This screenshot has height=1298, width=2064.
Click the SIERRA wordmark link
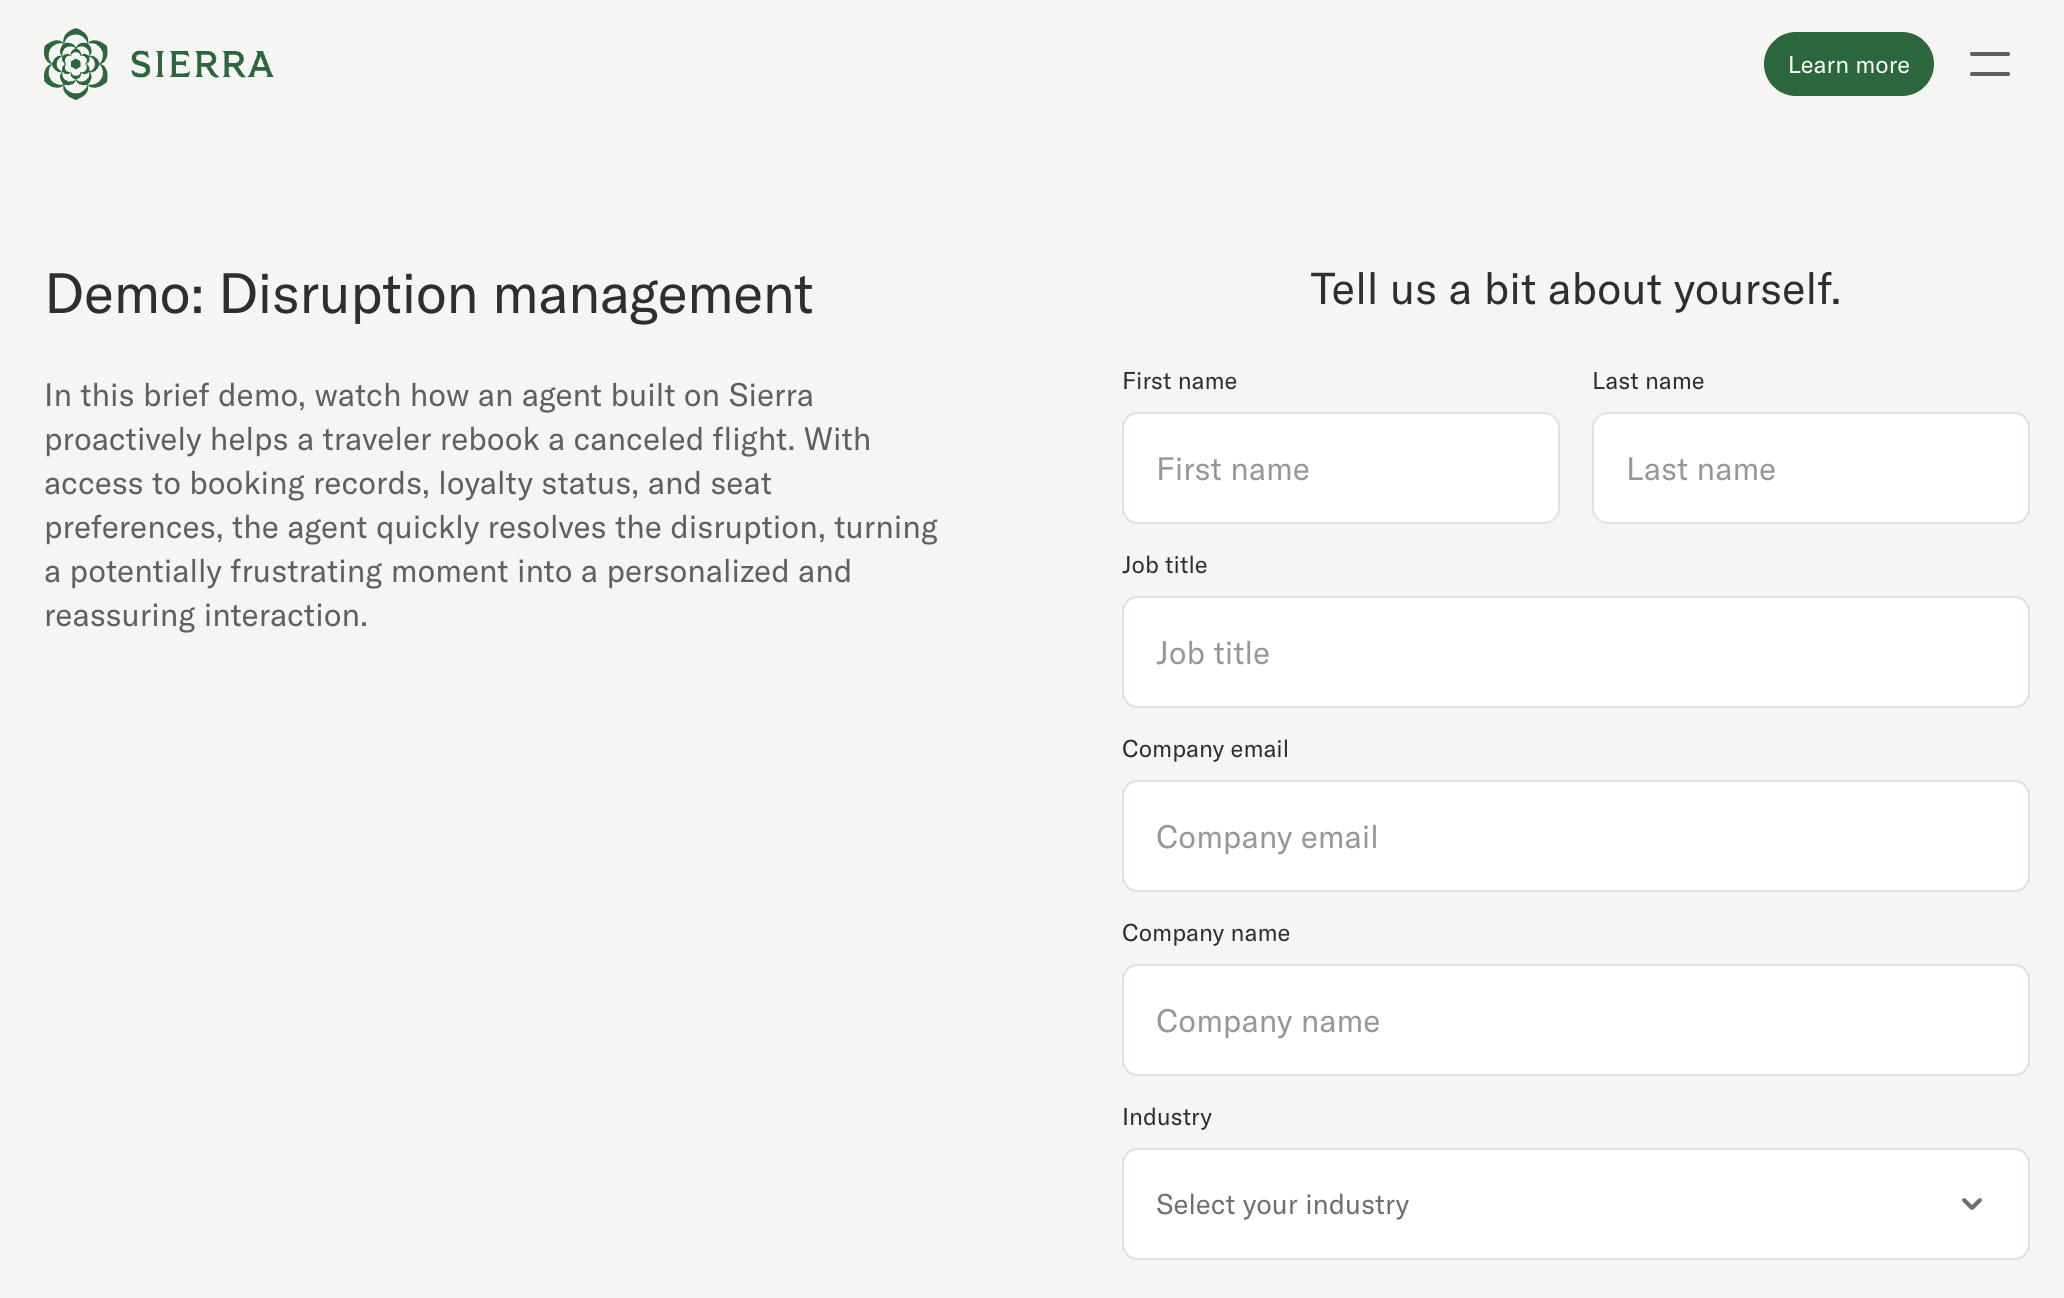tap(202, 65)
